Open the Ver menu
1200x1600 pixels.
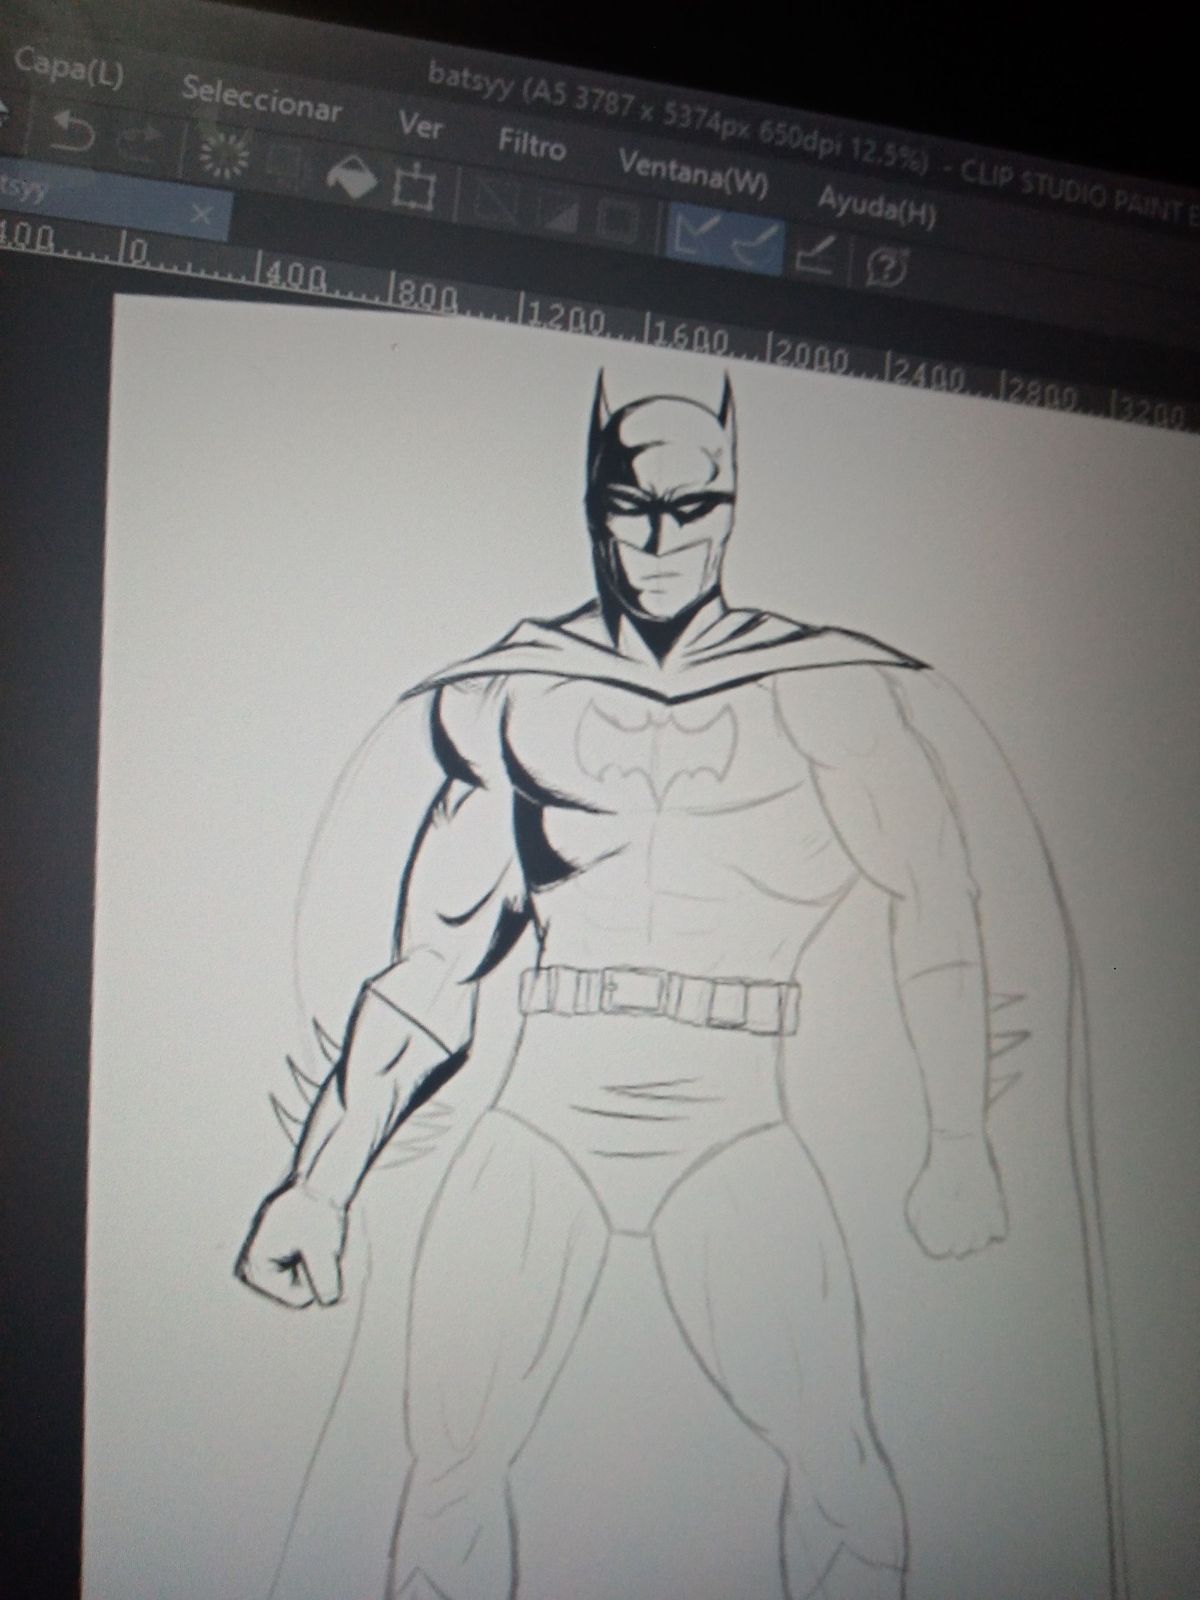click(420, 125)
